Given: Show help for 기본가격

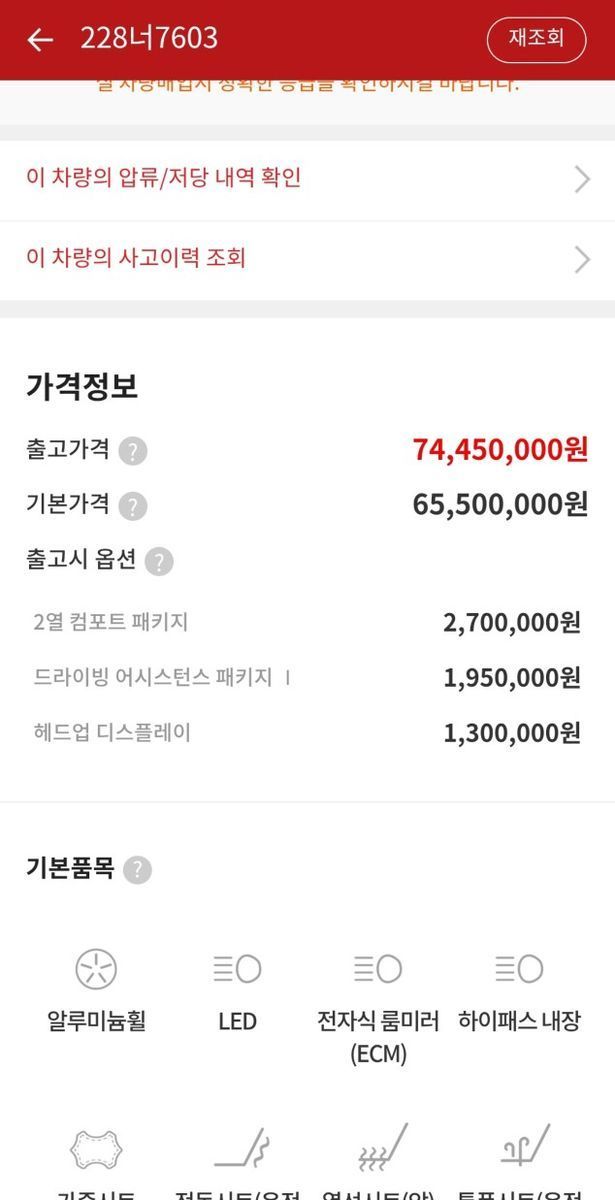Looking at the screenshot, I should 132,506.
